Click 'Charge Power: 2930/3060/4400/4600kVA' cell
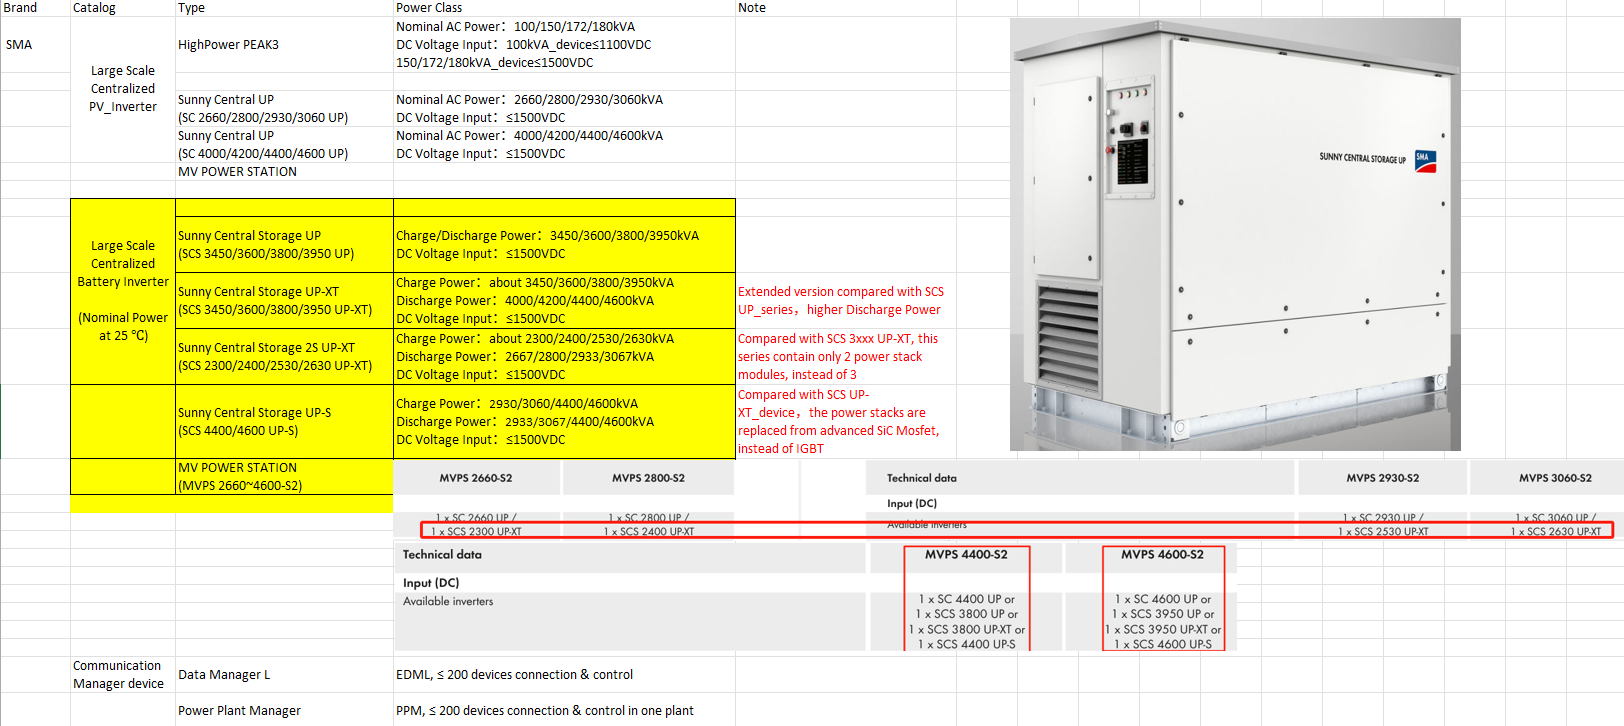Viewport: 1624px width, 726px height. [517, 404]
